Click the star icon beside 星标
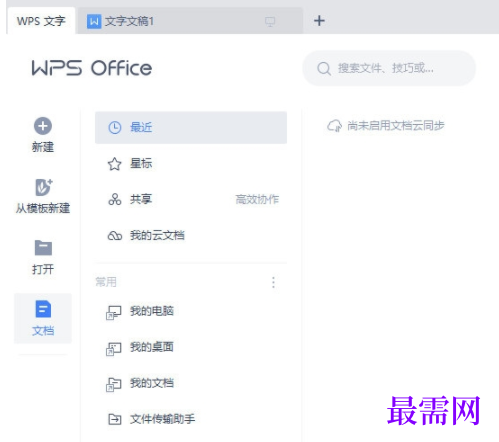499x442 pixels. point(114,164)
